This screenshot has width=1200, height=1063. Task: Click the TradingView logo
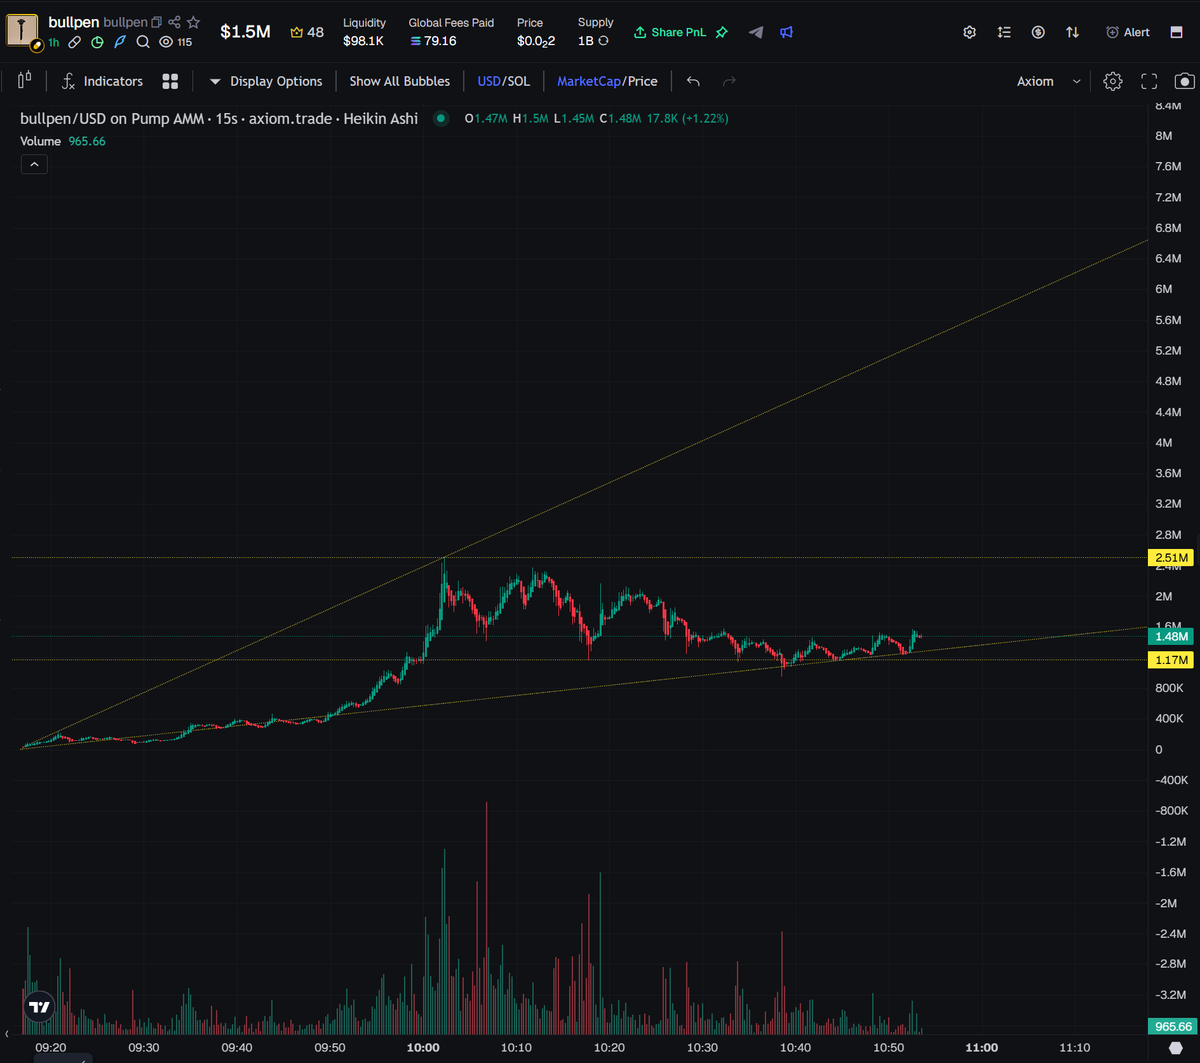(40, 1008)
